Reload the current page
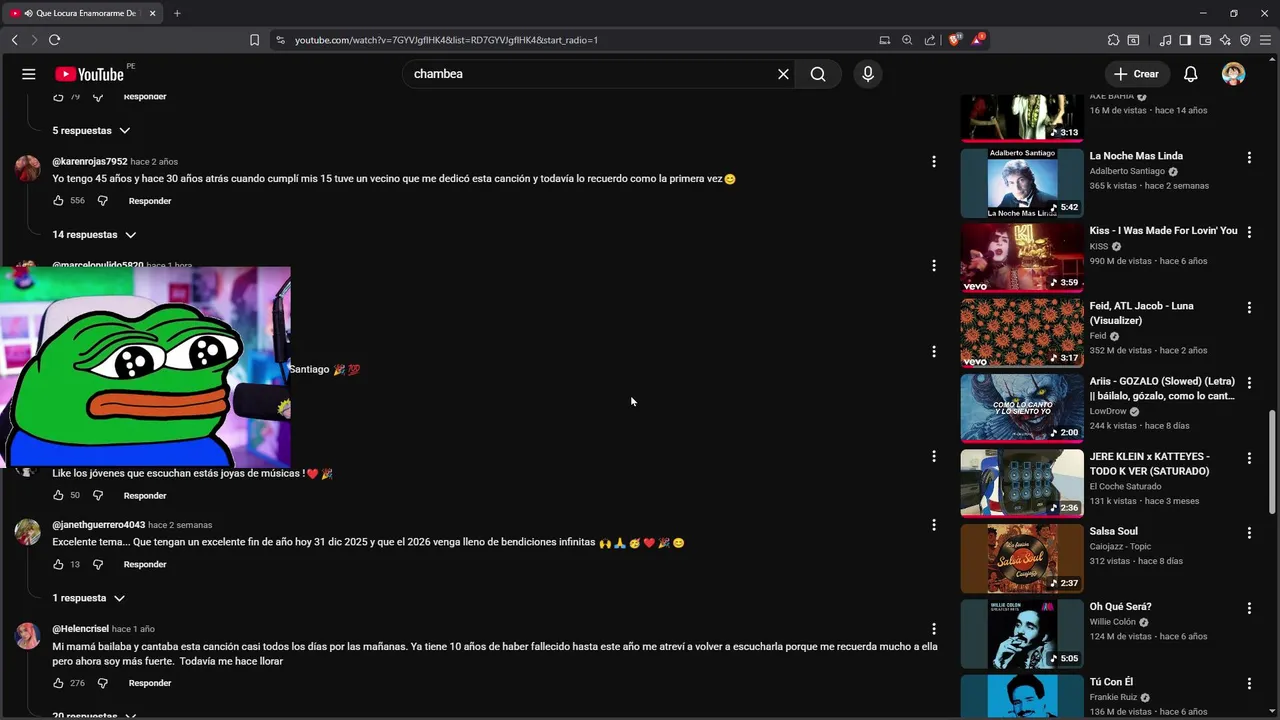Viewport: 1280px width, 720px height. tap(54, 40)
